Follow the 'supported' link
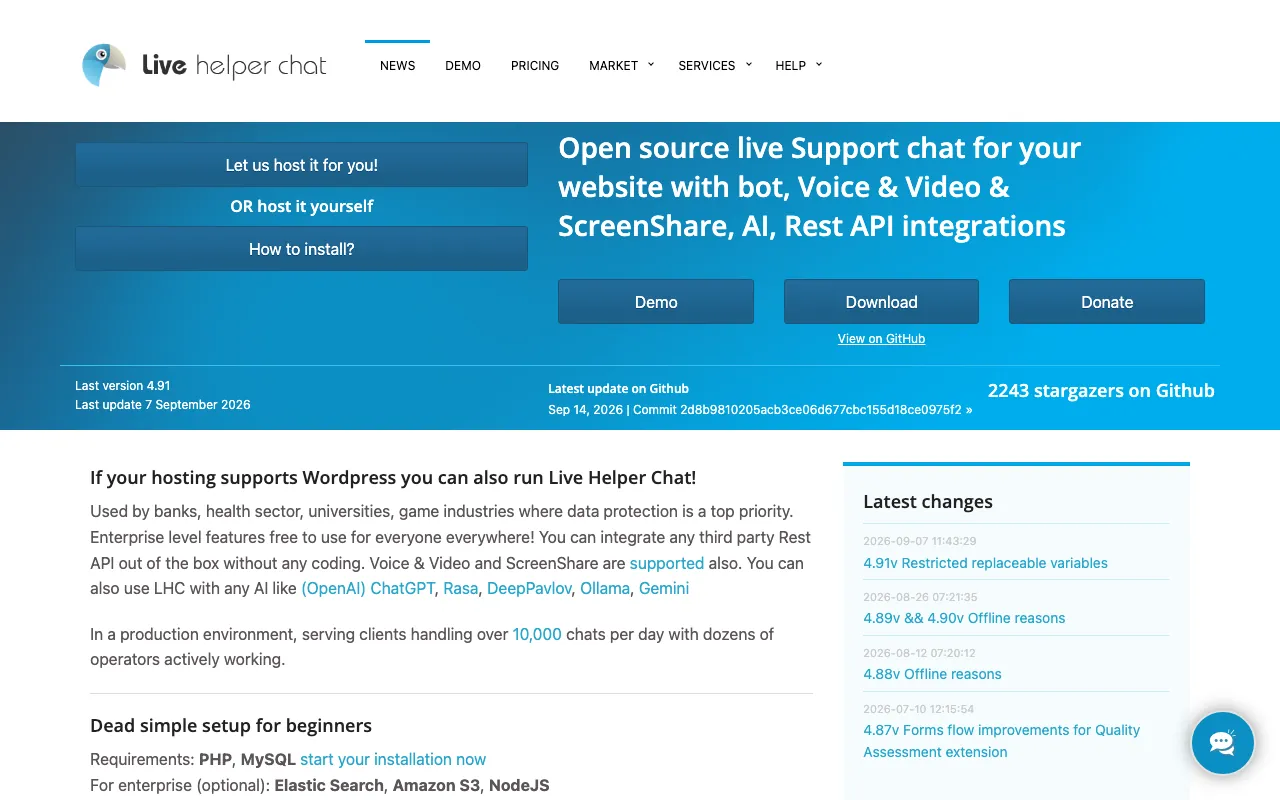Viewport: 1280px width, 800px height. (667, 563)
